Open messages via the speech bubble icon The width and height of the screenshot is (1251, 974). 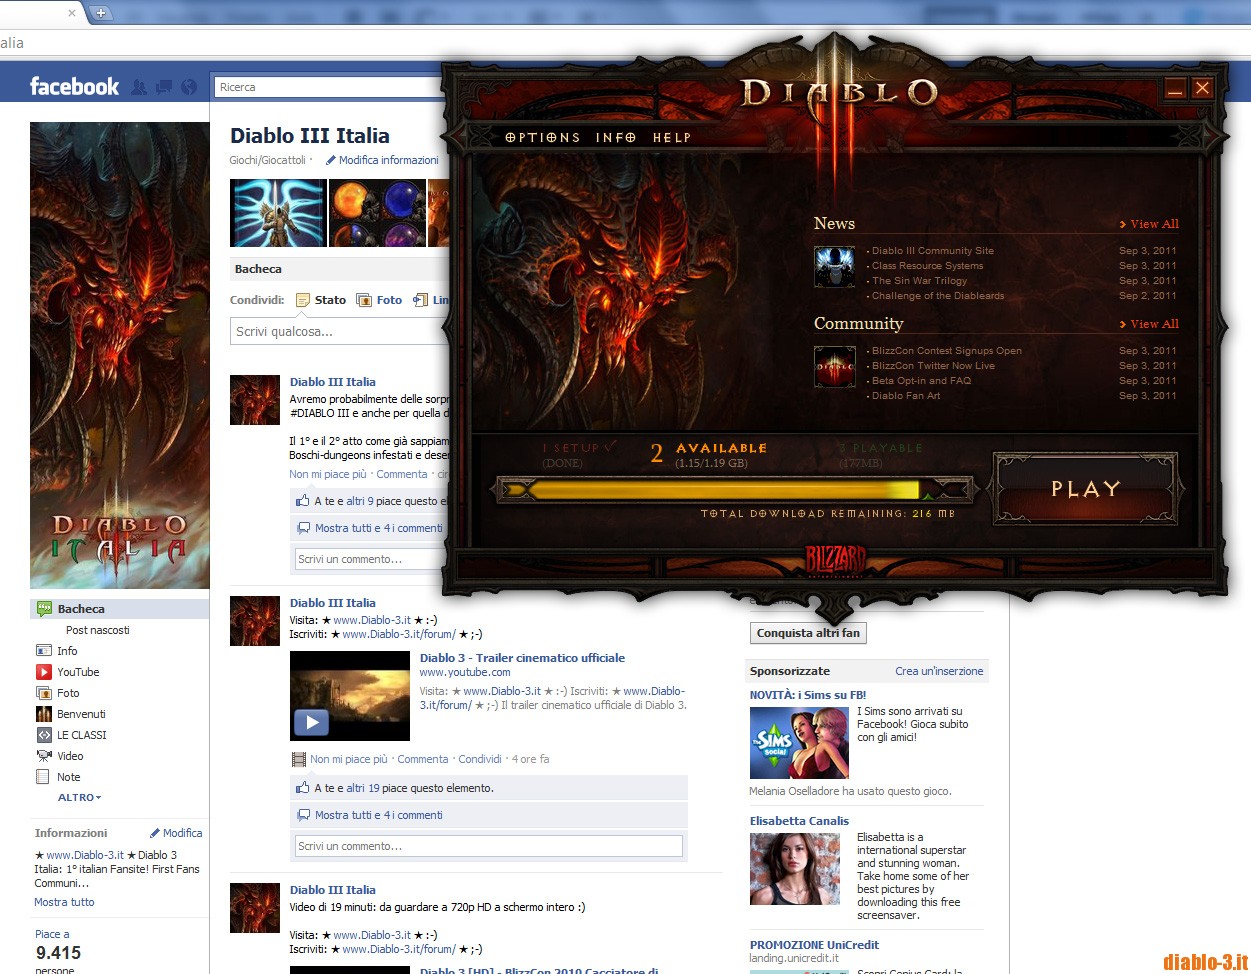click(x=163, y=87)
